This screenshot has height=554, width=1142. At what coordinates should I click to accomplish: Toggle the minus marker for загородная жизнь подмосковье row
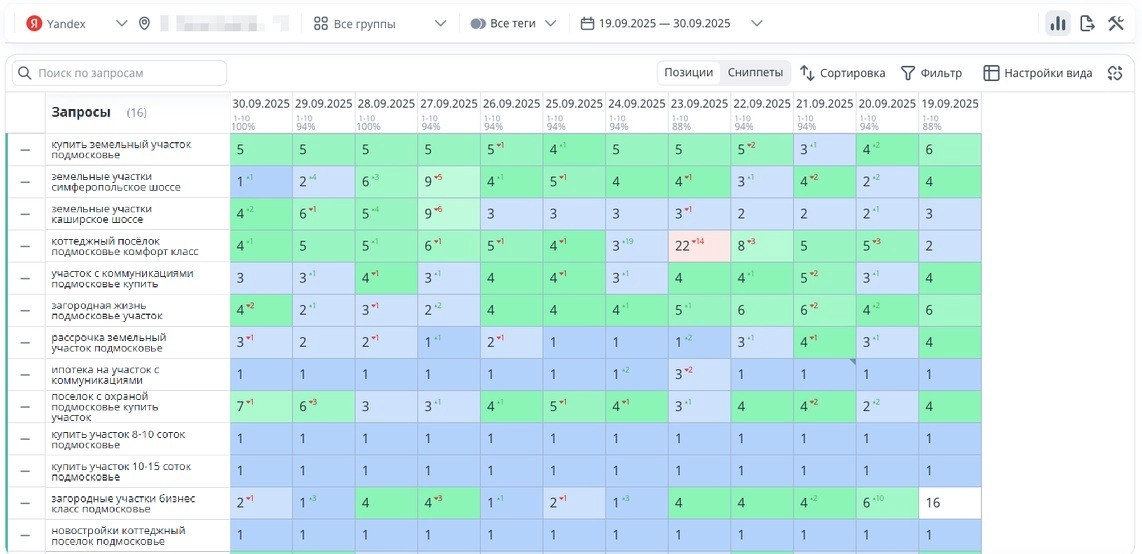tap(25, 311)
